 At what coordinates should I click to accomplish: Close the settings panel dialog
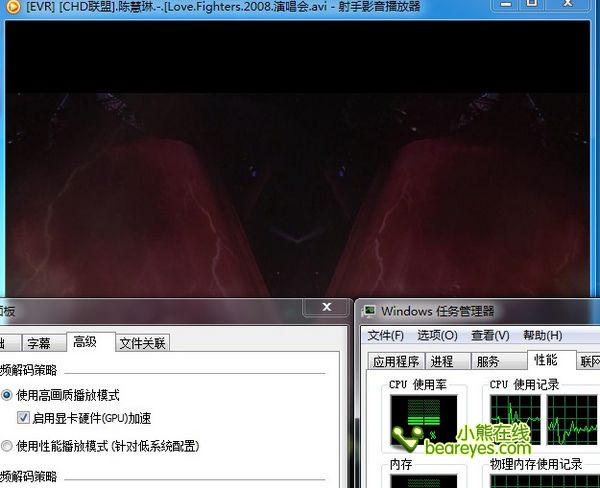click(x=327, y=307)
